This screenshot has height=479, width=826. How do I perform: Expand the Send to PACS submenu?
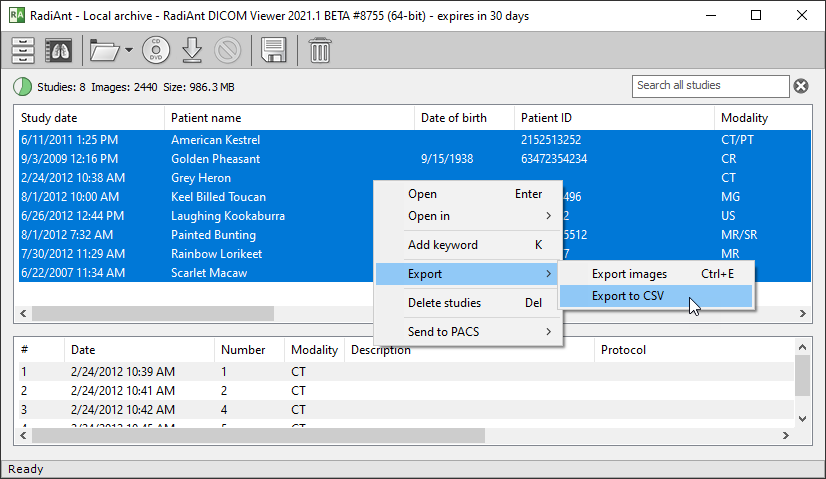[x=468, y=332]
